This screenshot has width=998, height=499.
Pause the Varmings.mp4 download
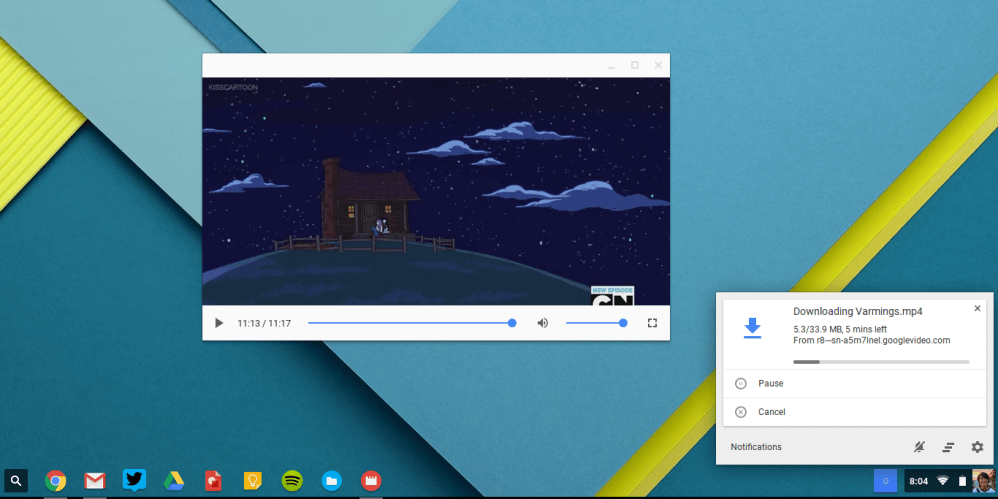[x=770, y=383]
